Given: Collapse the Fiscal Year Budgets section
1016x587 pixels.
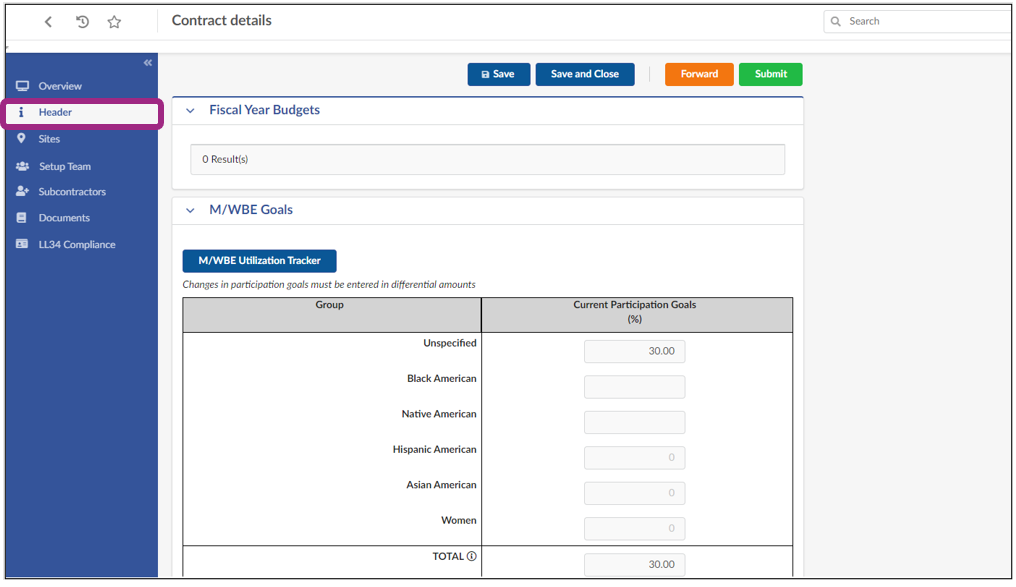Looking at the screenshot, I should 190,111.
